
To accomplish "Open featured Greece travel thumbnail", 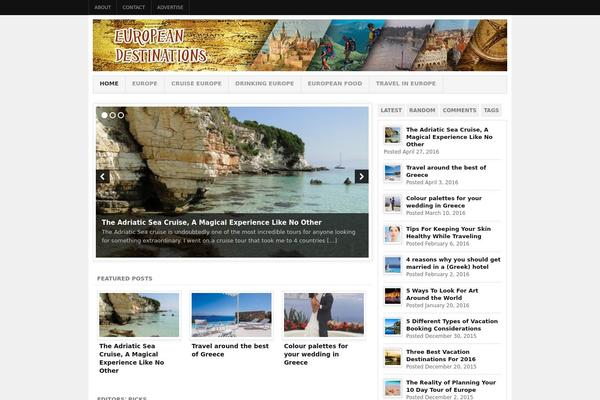I will [x=232, y=315].
